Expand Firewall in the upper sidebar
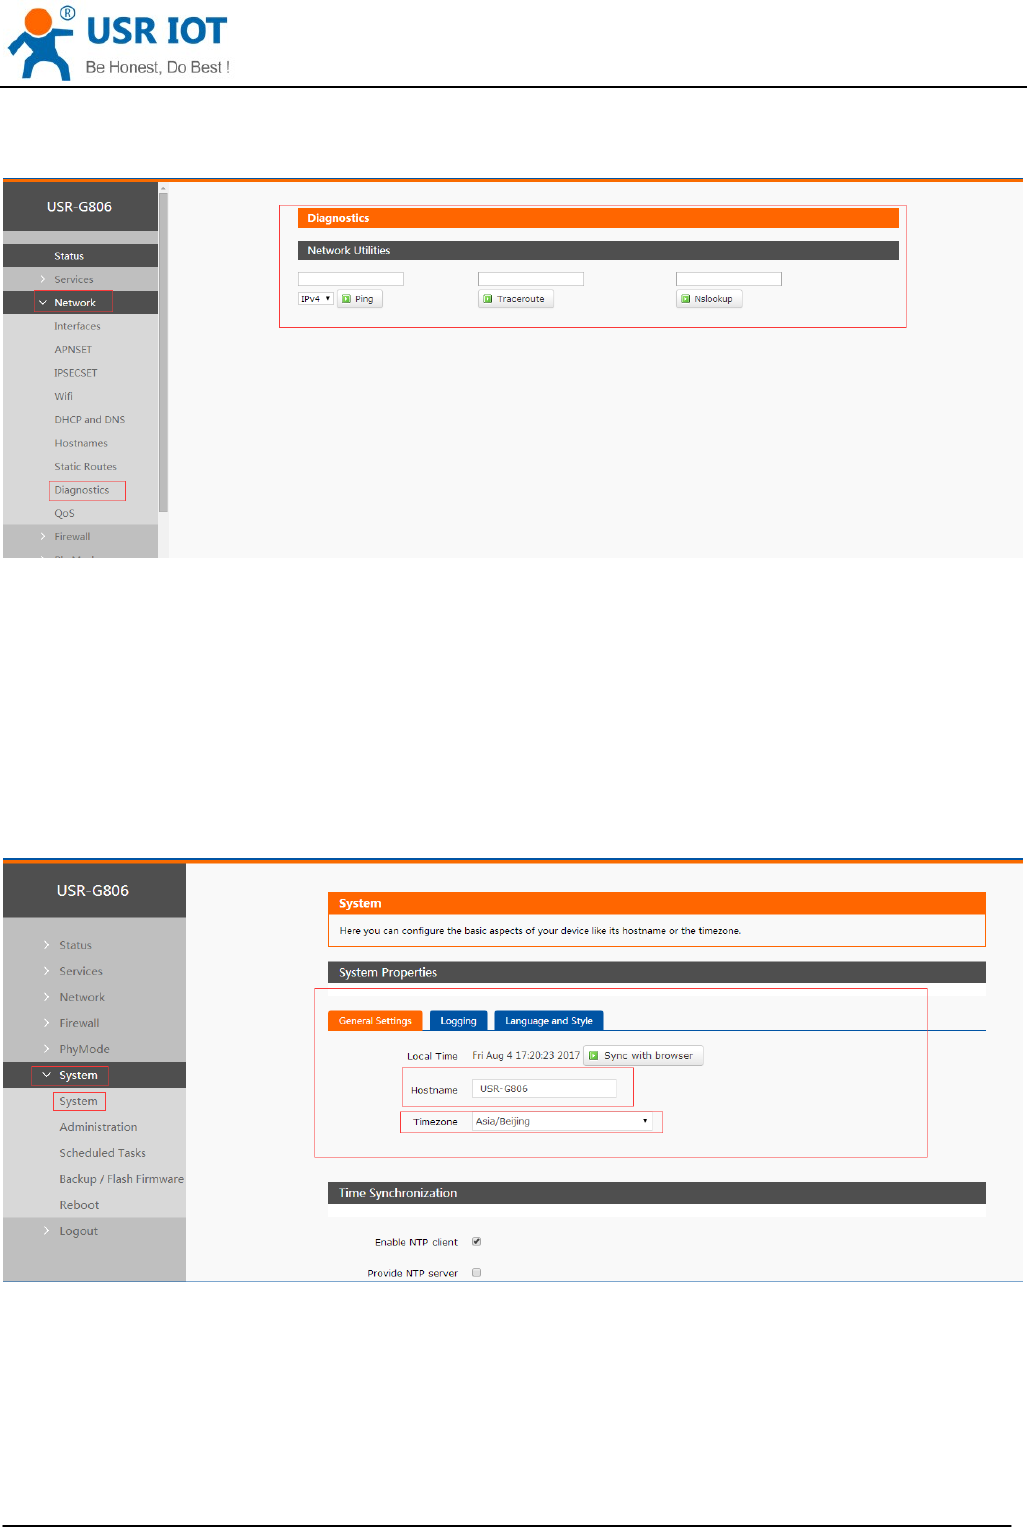The height and width of the screenshot is (1527, 1027). click(80, 537)
